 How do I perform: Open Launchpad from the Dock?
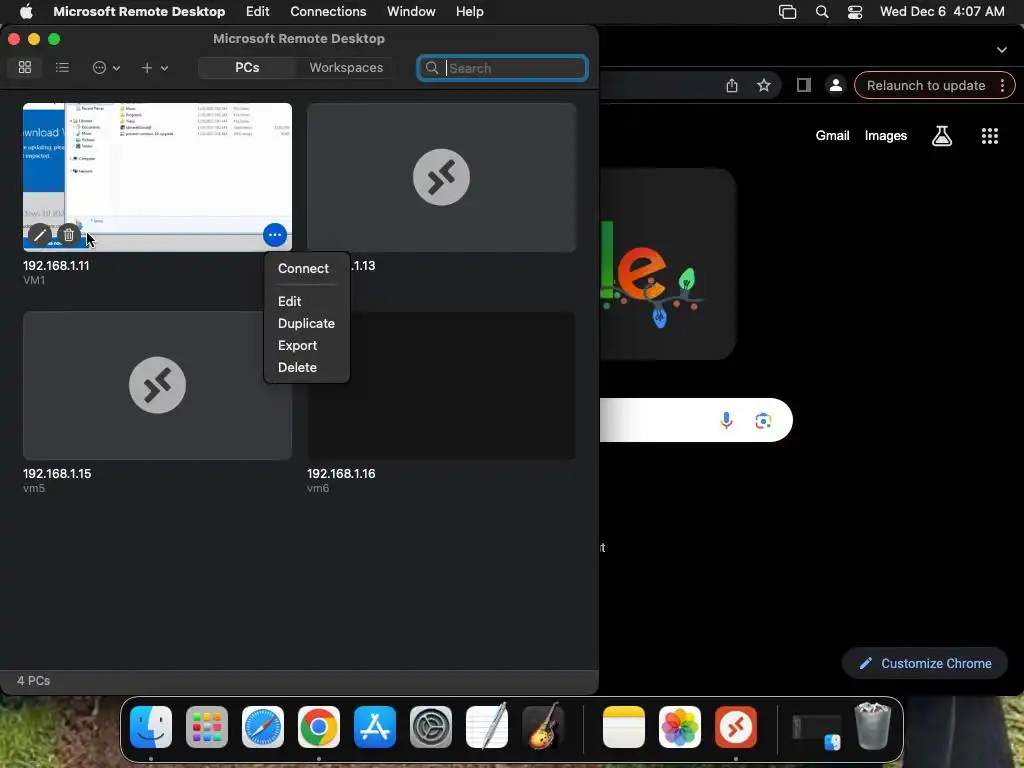(207, 727)
